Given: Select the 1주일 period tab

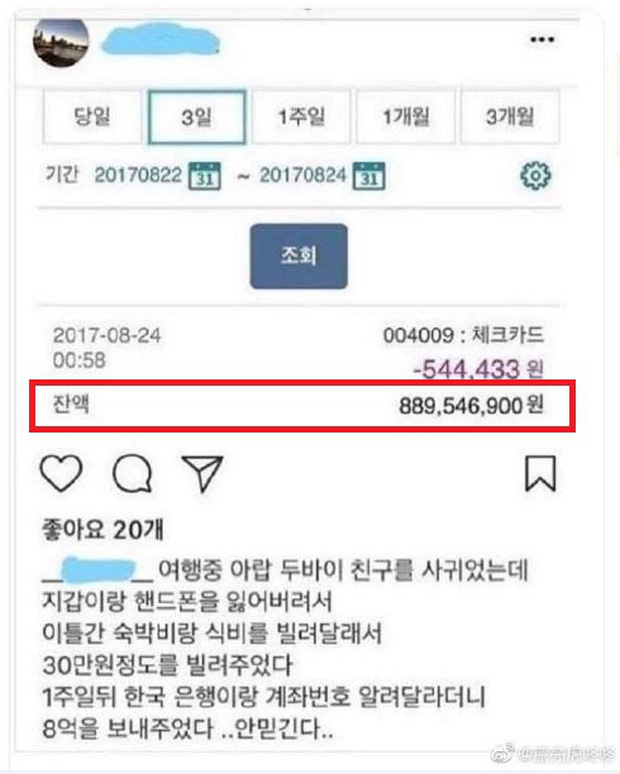Looking at the screenshot, I should click(301, 117).
